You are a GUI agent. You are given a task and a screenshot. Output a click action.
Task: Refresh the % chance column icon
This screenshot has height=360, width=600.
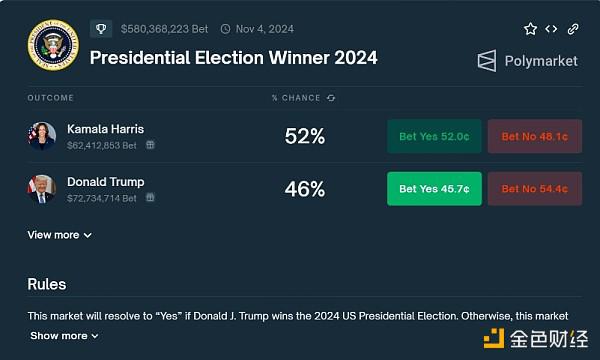(x=331, y=98)
